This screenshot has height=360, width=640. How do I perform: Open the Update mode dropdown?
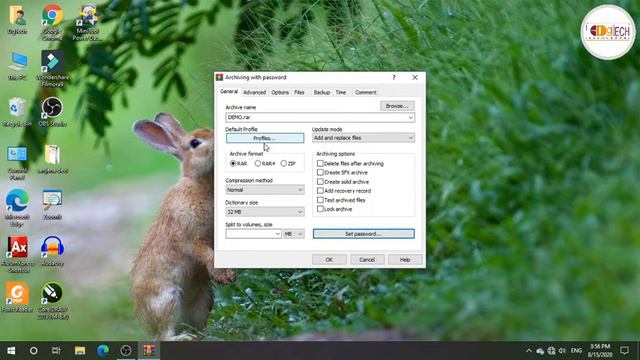(x=363, y=138)
